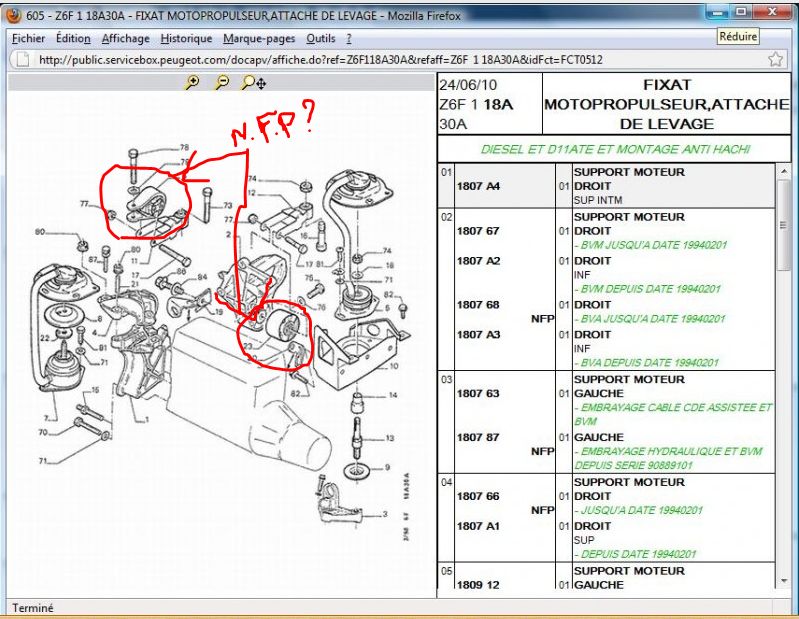Select part number 1807 A1
The image size is (799, 619).
click(x=478, y=526)
